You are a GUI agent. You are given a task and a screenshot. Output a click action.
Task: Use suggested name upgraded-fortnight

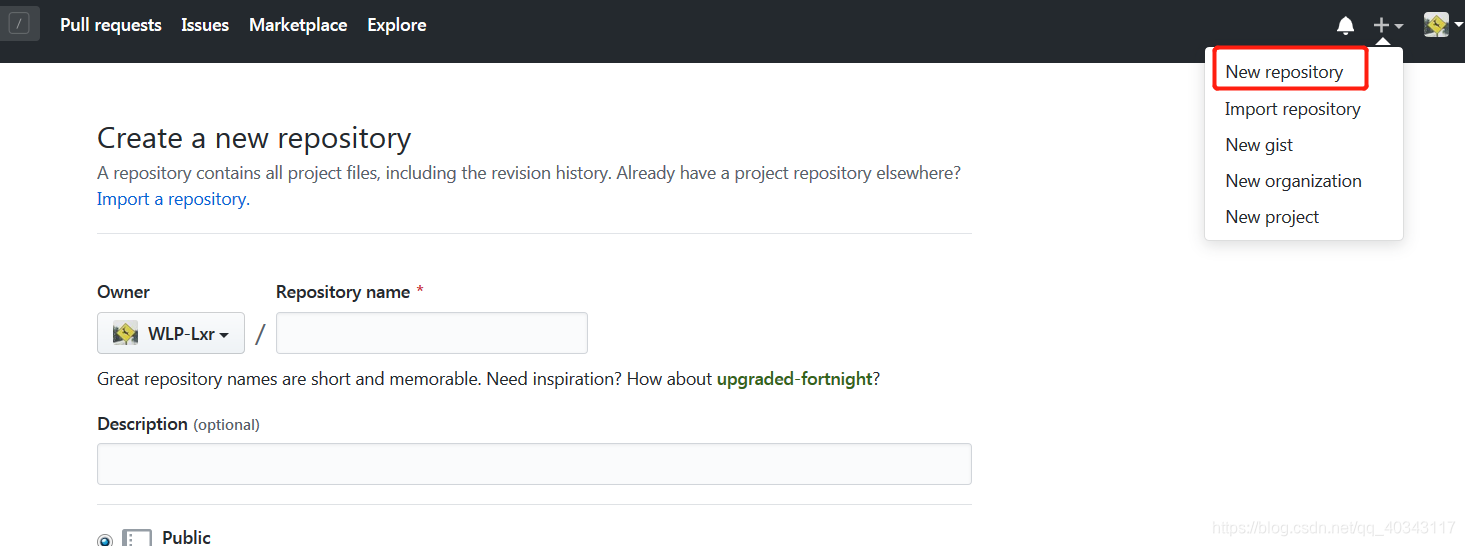pyautogui.click(x=795, y=380)
